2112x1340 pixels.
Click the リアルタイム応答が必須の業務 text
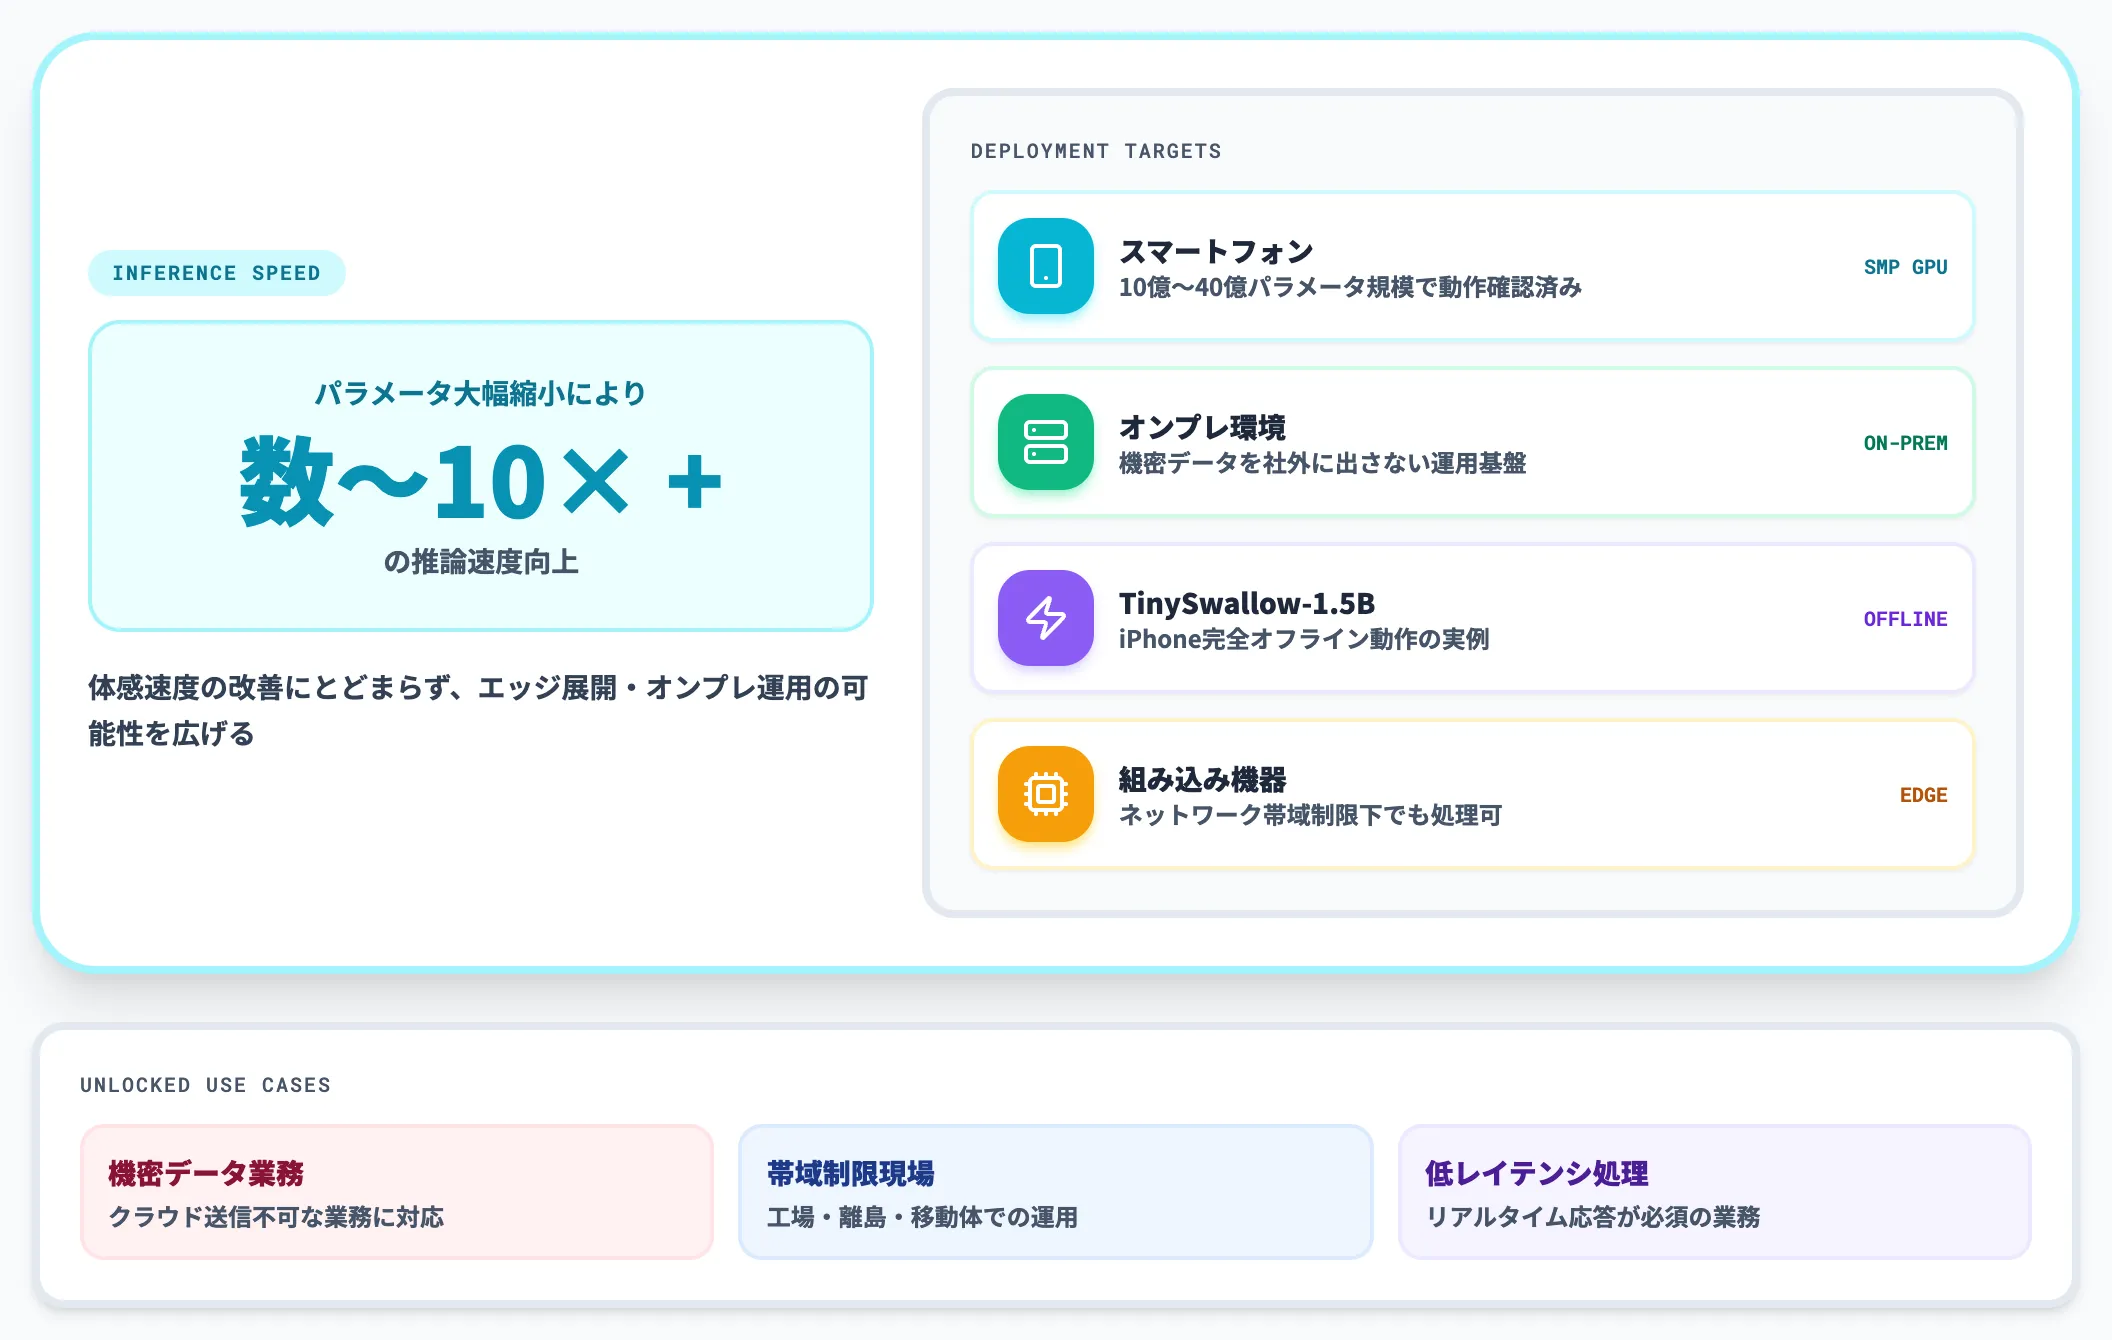(x=1592, y=1218)
